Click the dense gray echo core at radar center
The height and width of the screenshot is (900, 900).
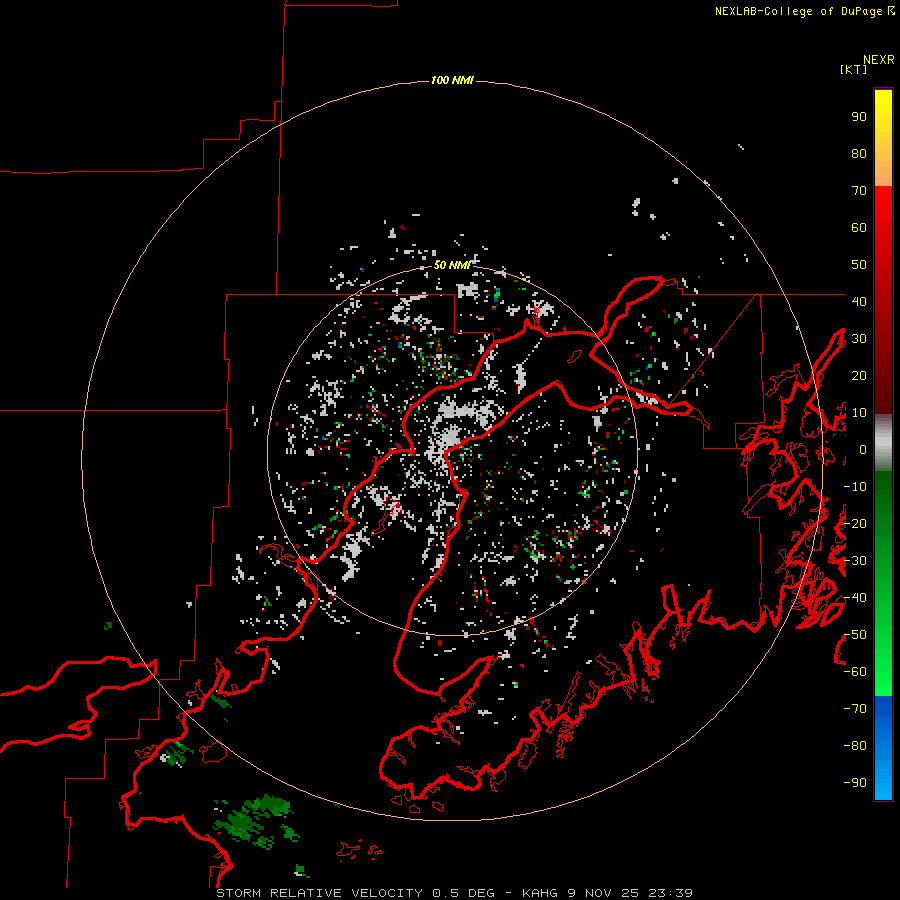tap(448, 441)
